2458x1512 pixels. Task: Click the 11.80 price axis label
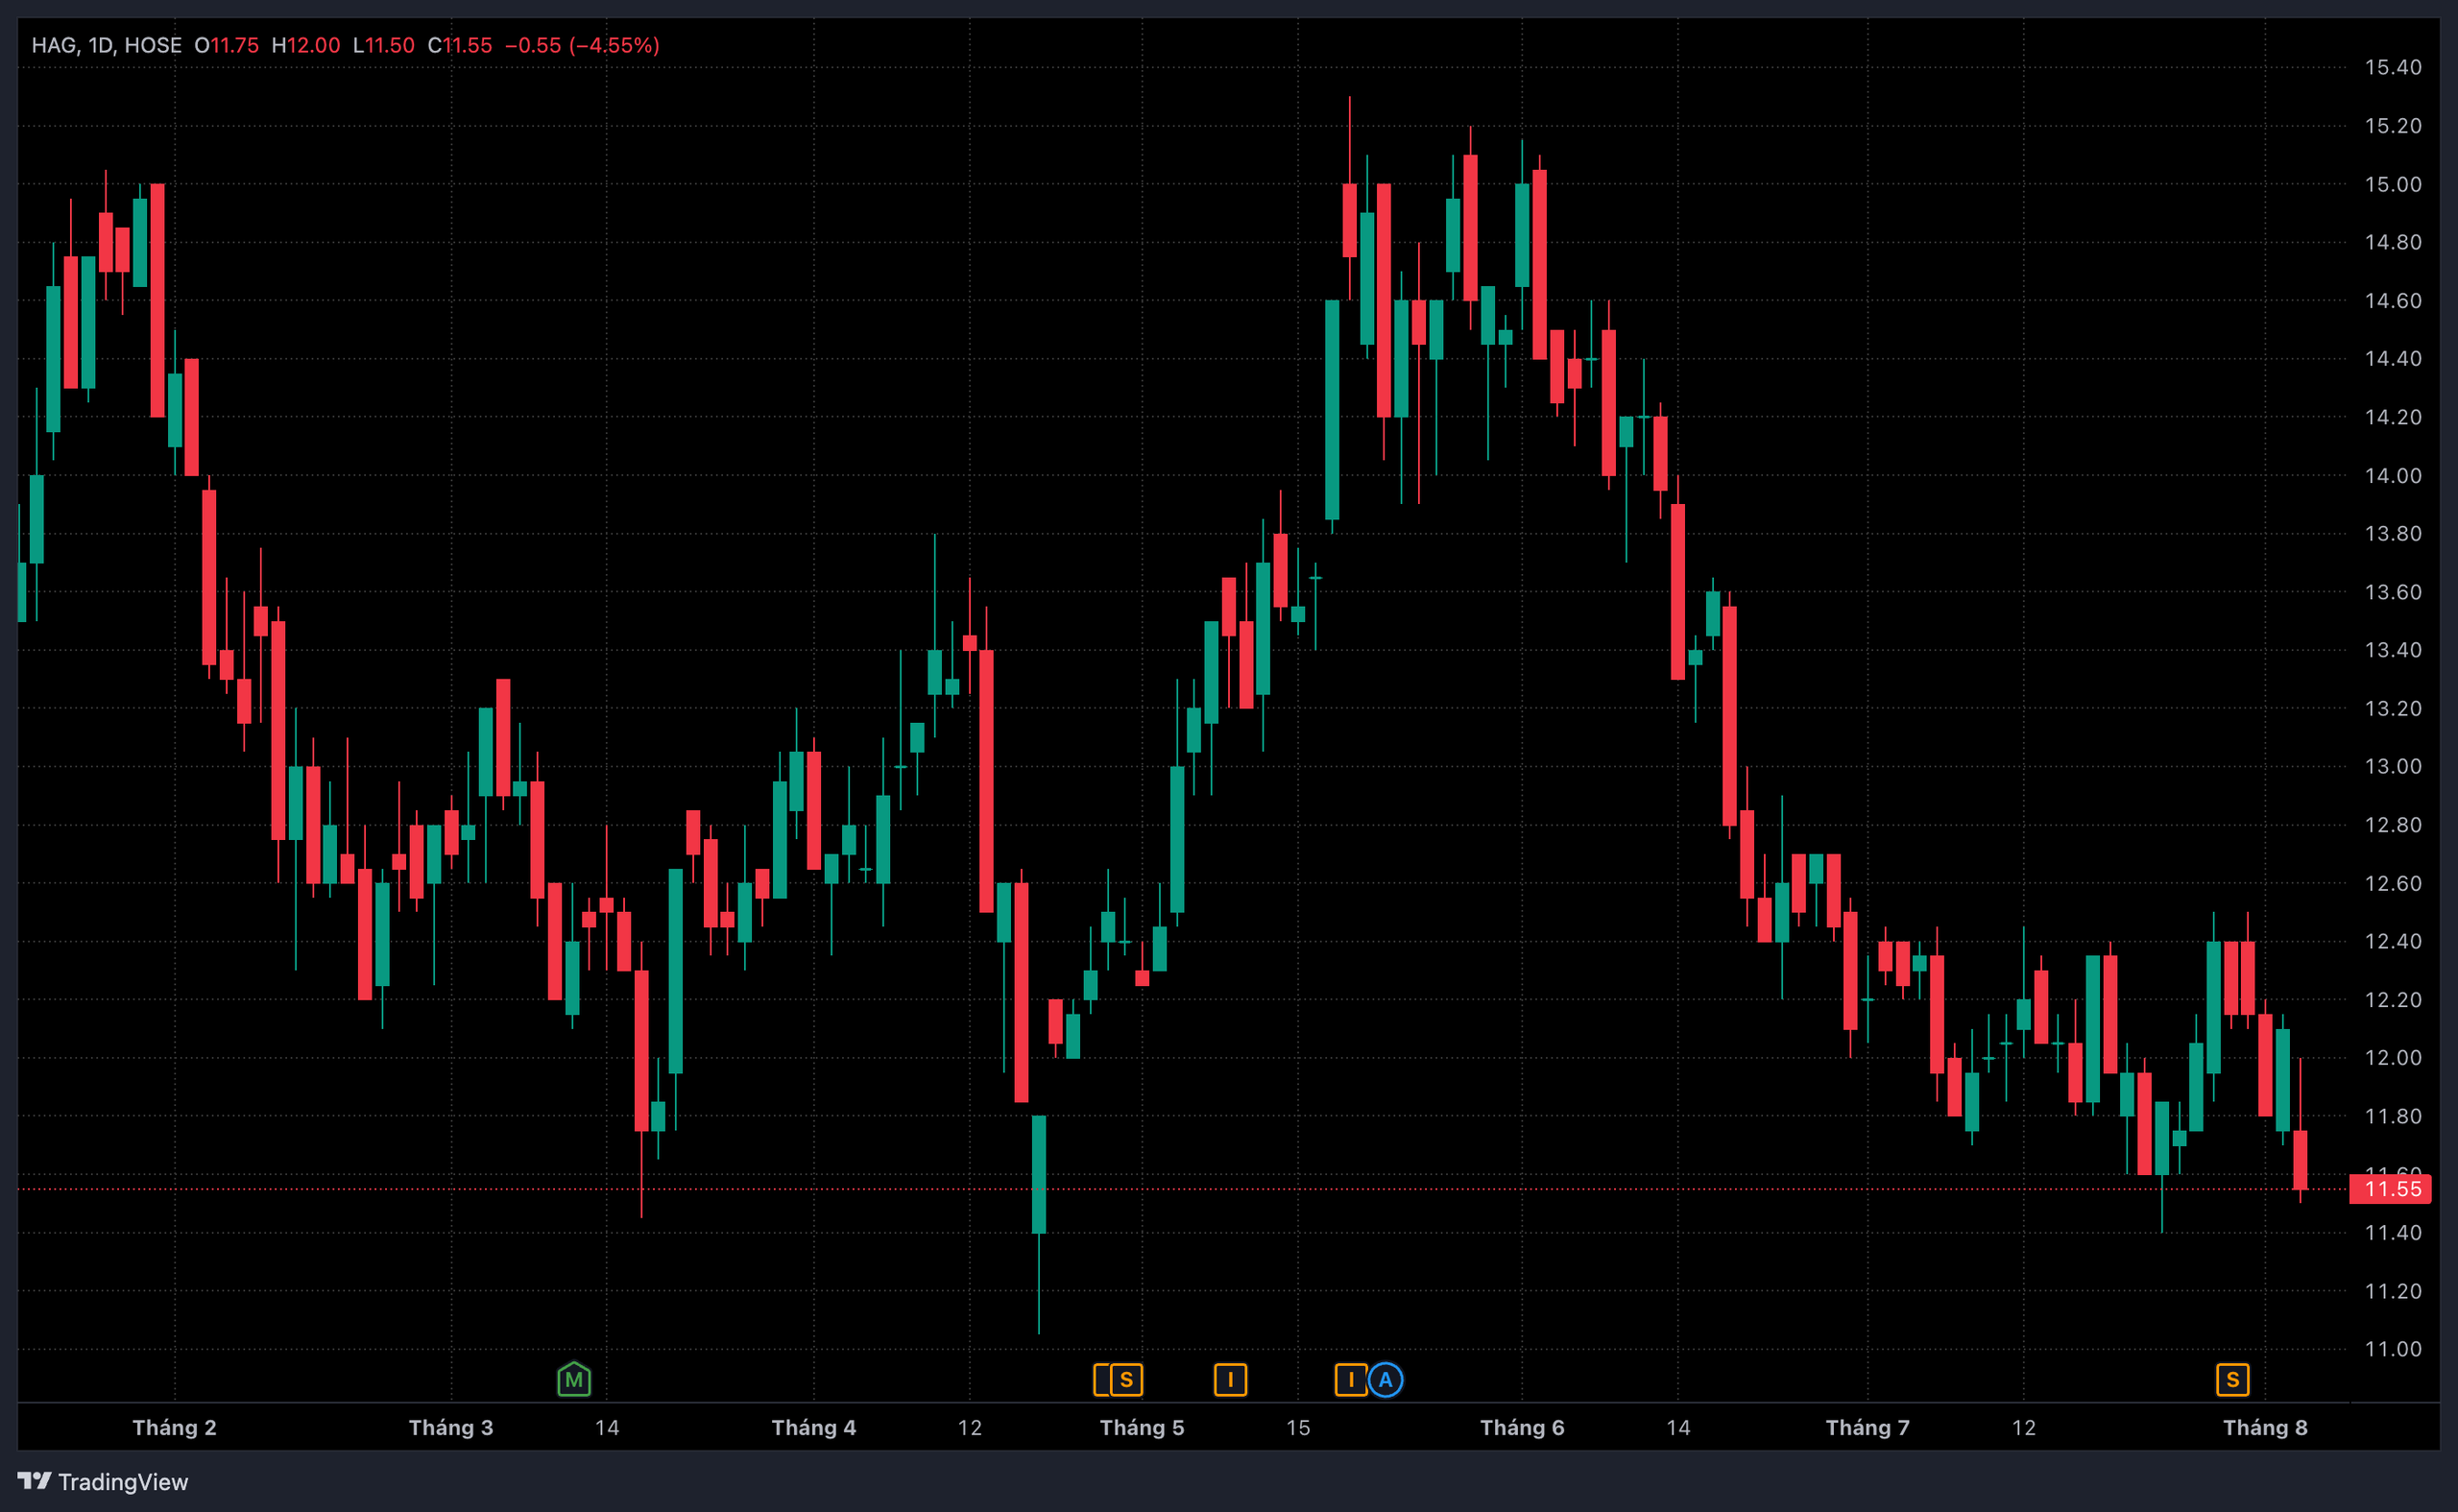[x=2393, y=1115]
